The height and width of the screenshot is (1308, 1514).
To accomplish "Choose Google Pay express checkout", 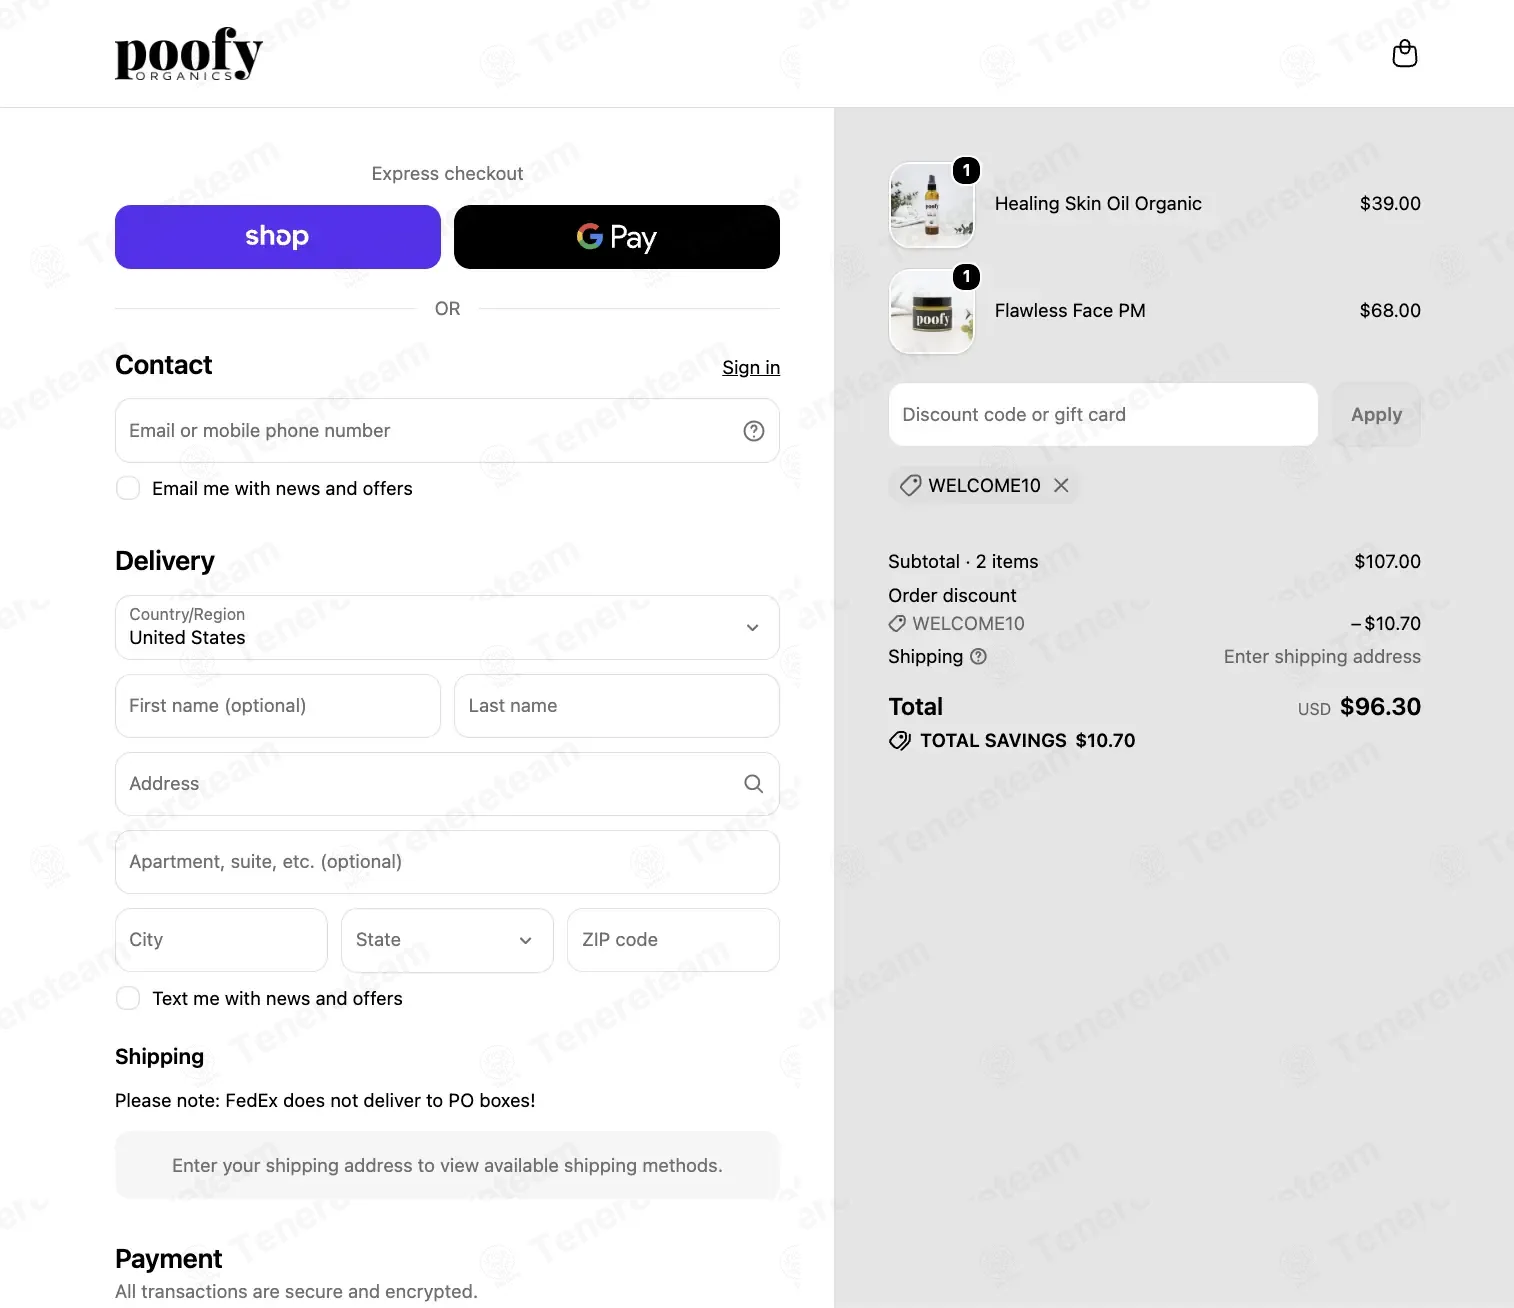I will pyautogui.click(x=617, y=237).
